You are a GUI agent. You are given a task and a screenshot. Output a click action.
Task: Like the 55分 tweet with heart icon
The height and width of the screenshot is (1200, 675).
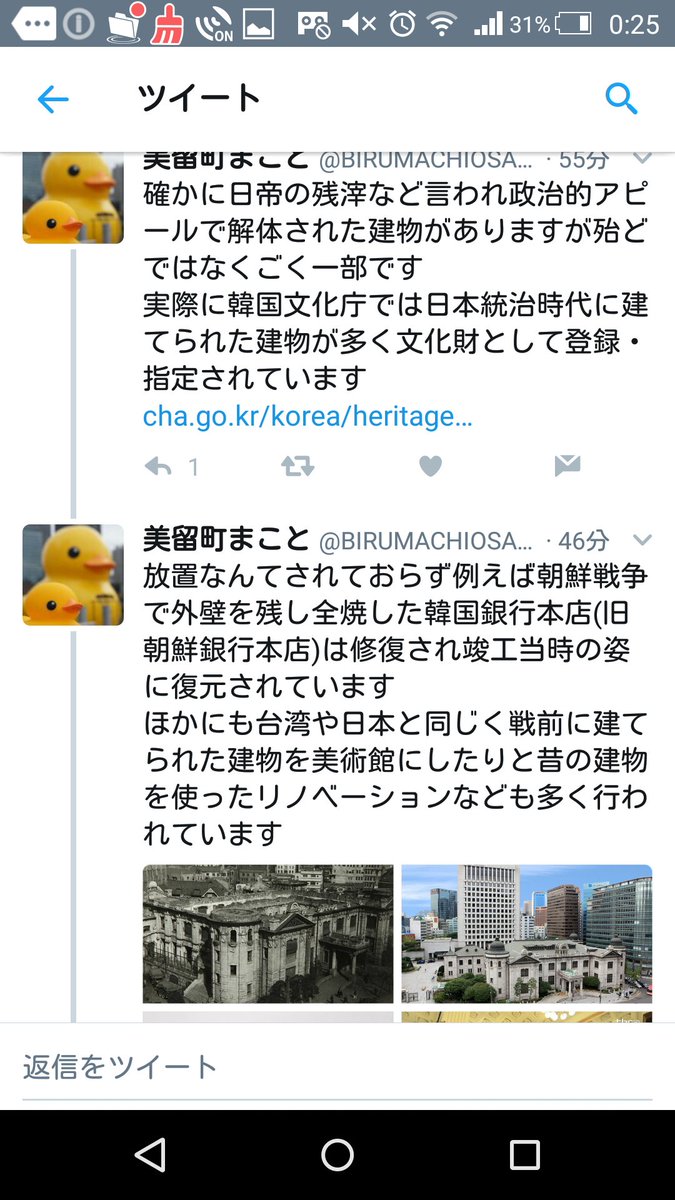pyautogui.click(x=430, y=466)
